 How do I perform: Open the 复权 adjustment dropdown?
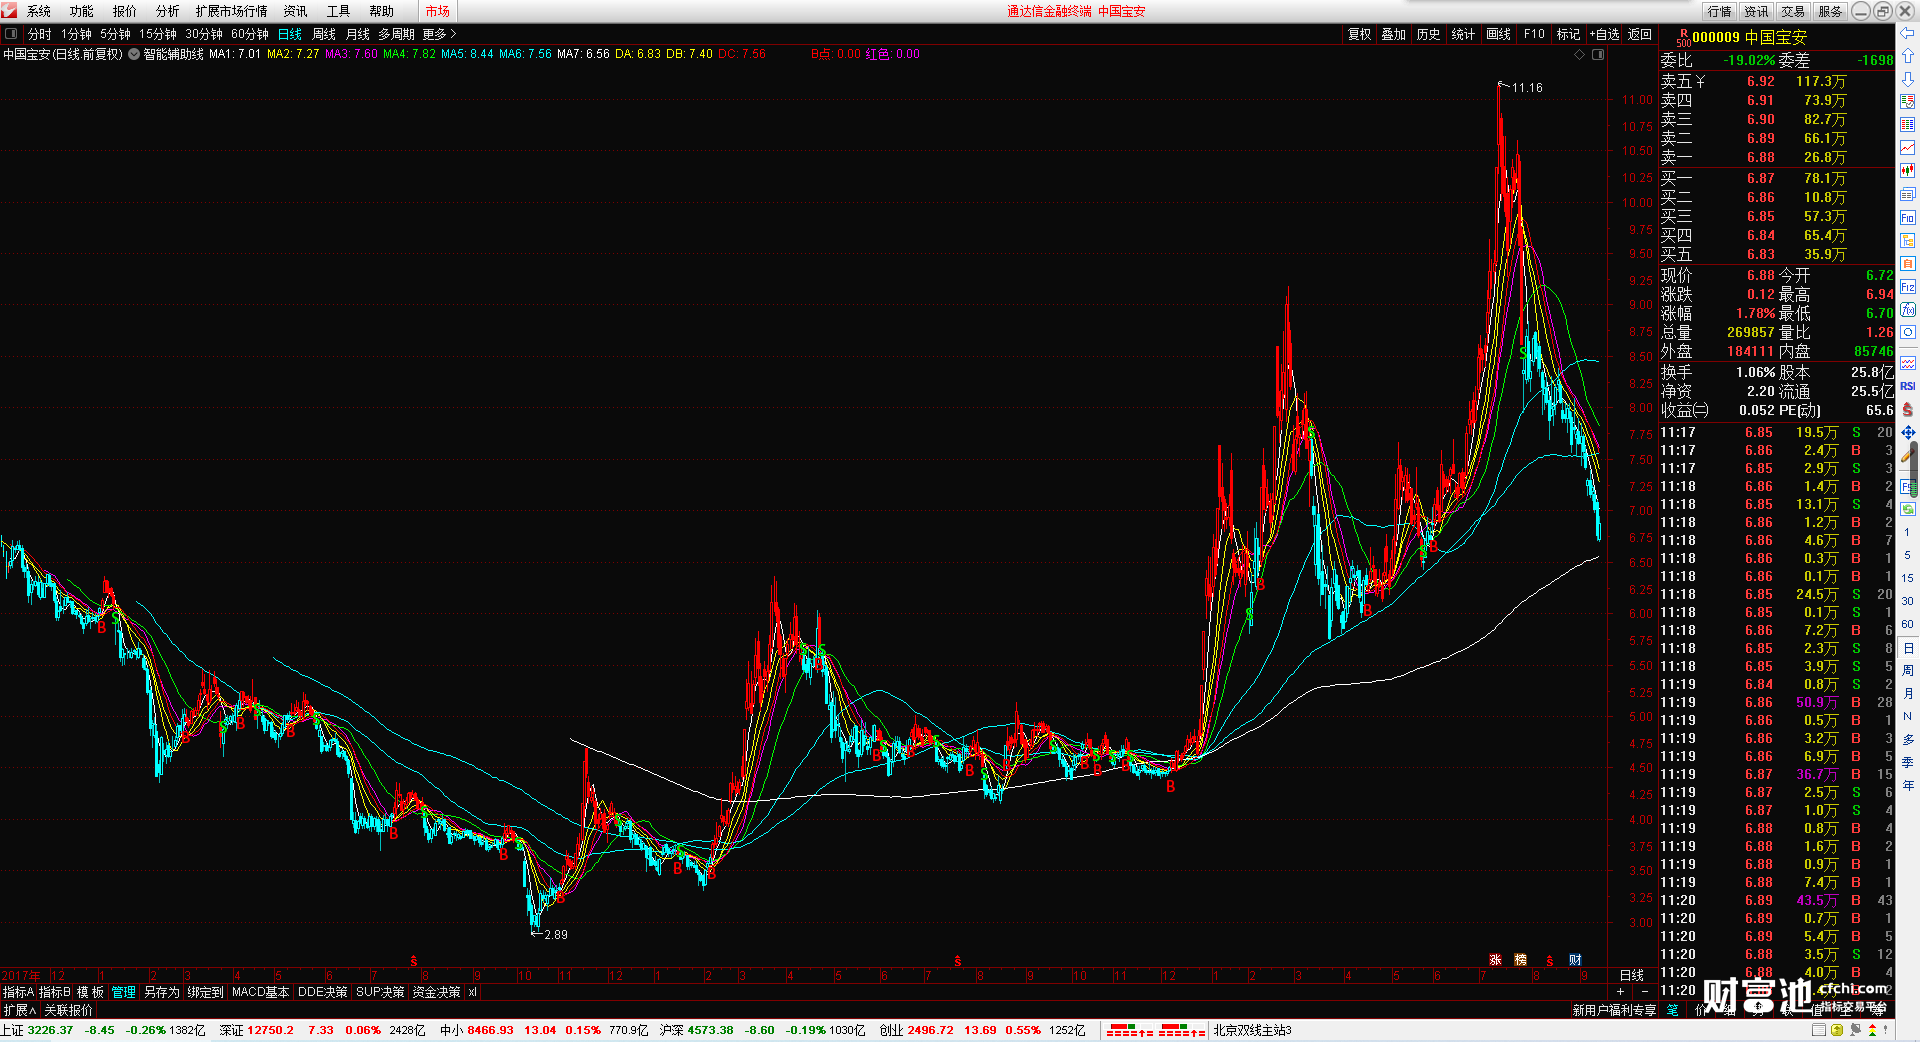pos(1360,34)
